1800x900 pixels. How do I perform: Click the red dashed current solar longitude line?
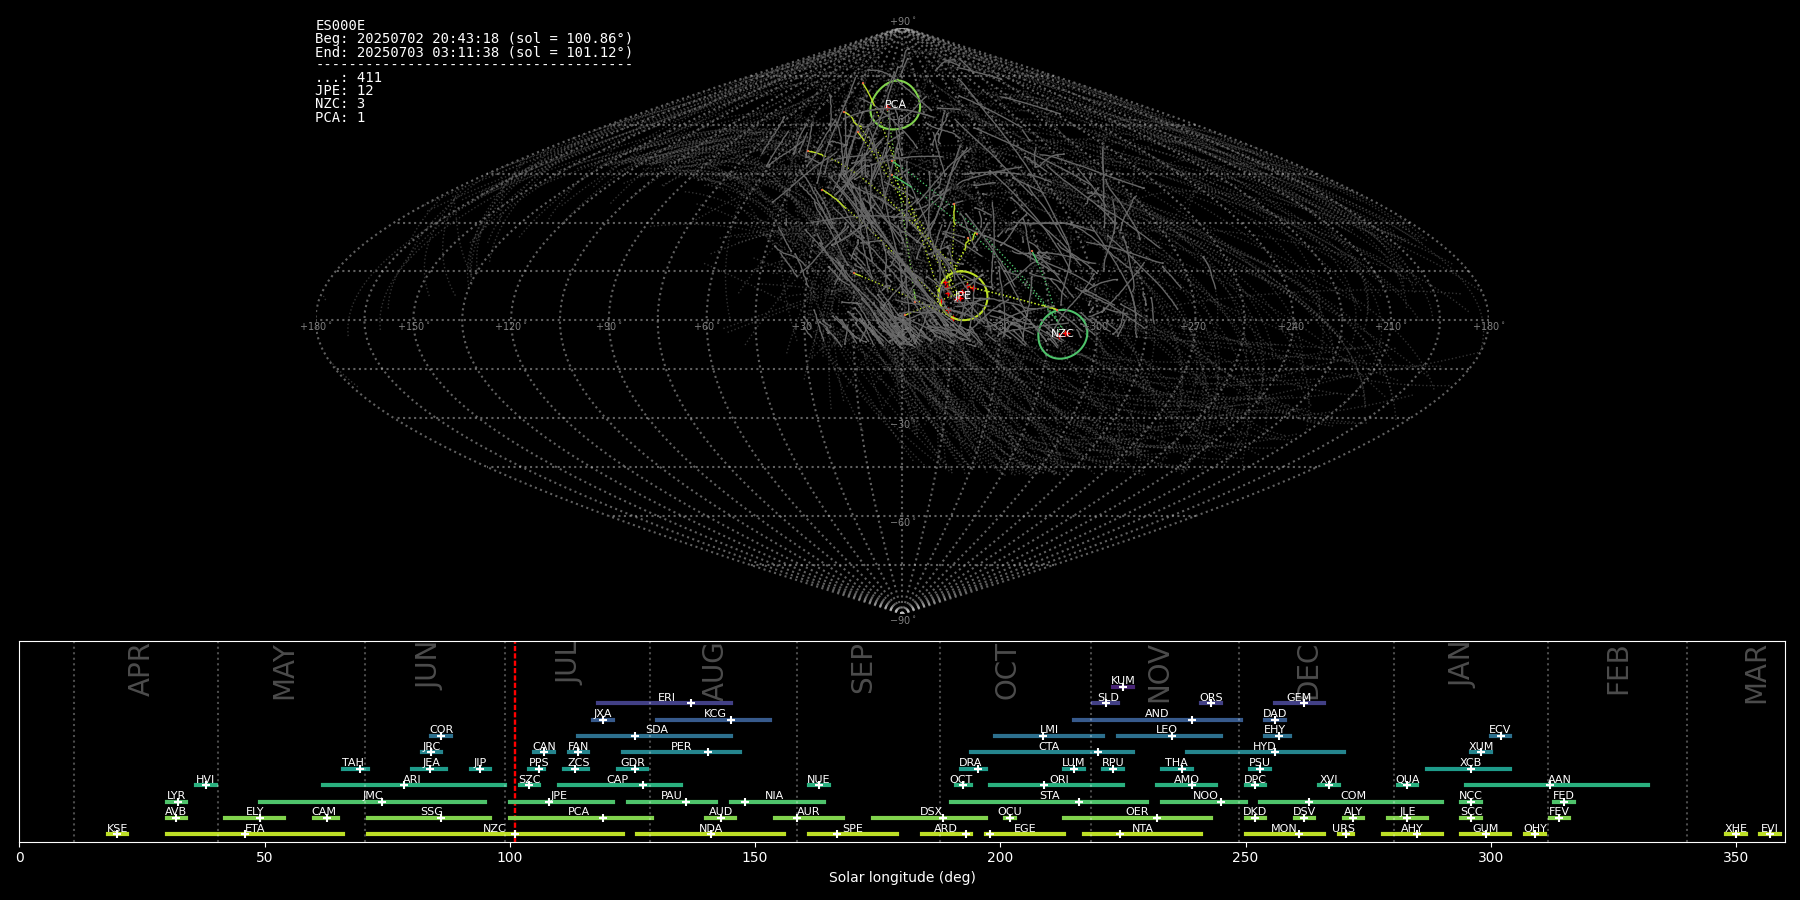coord(514,741)
